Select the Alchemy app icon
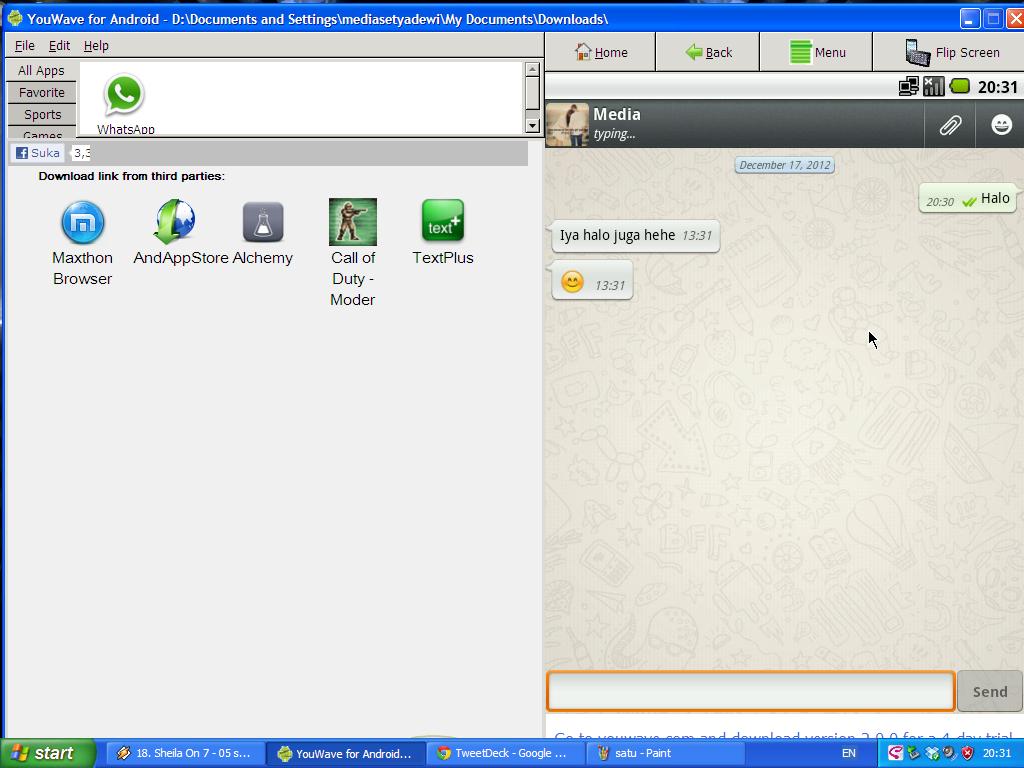Screen dimensions: 1024x768 [262, 222]
